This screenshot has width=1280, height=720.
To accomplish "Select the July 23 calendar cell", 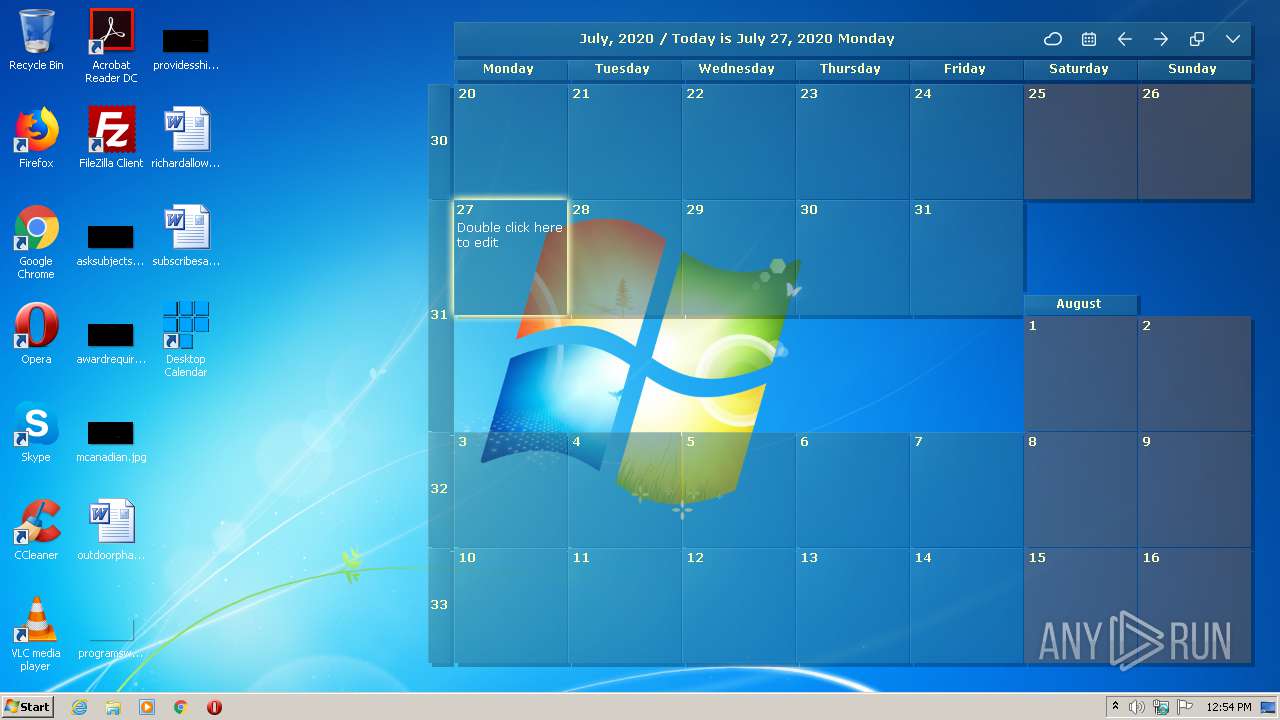I will point(852,142).
